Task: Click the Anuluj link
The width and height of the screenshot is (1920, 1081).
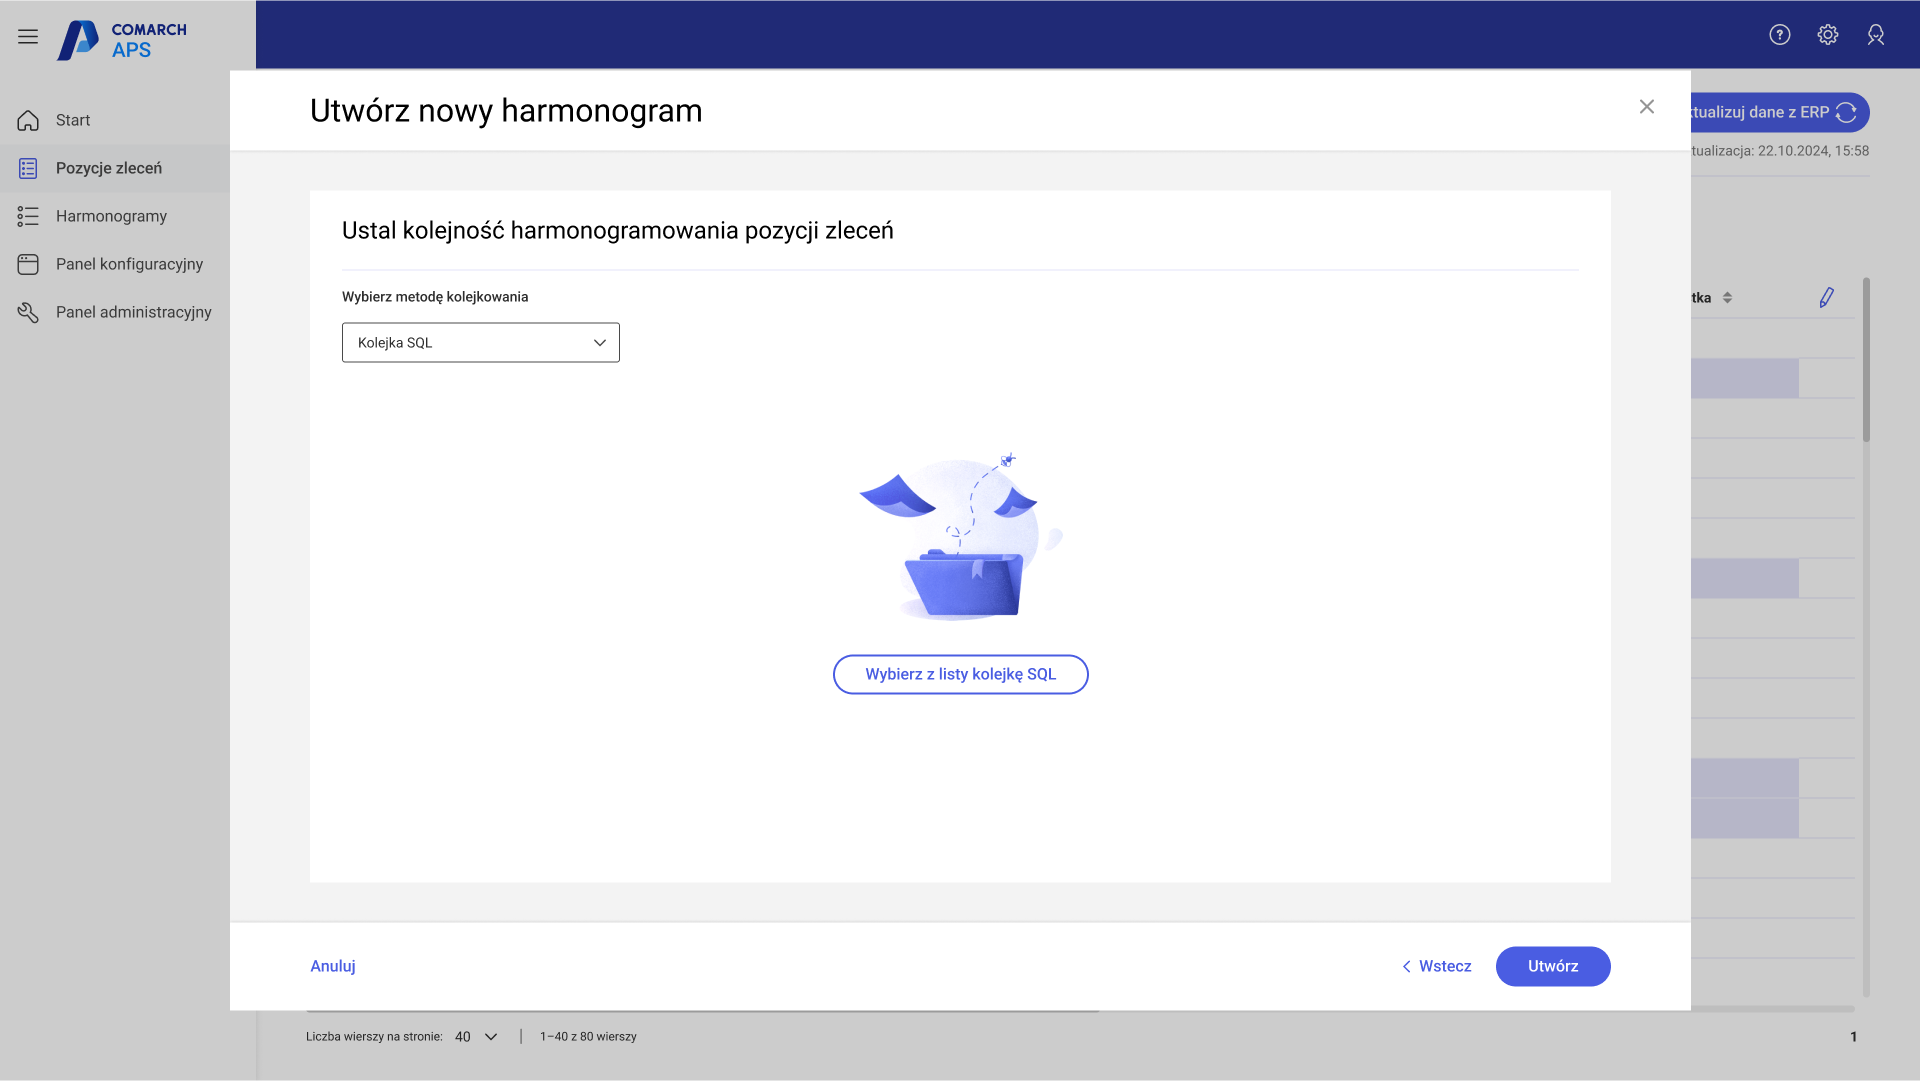Action: pos(333,966)
